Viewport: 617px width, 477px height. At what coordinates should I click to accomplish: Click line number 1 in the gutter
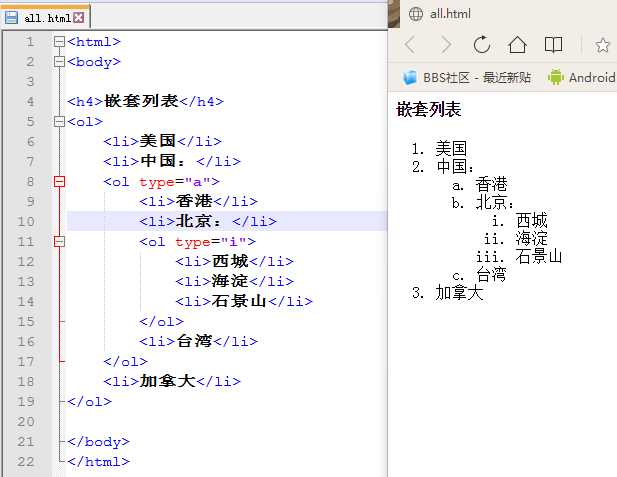point(30,41)
